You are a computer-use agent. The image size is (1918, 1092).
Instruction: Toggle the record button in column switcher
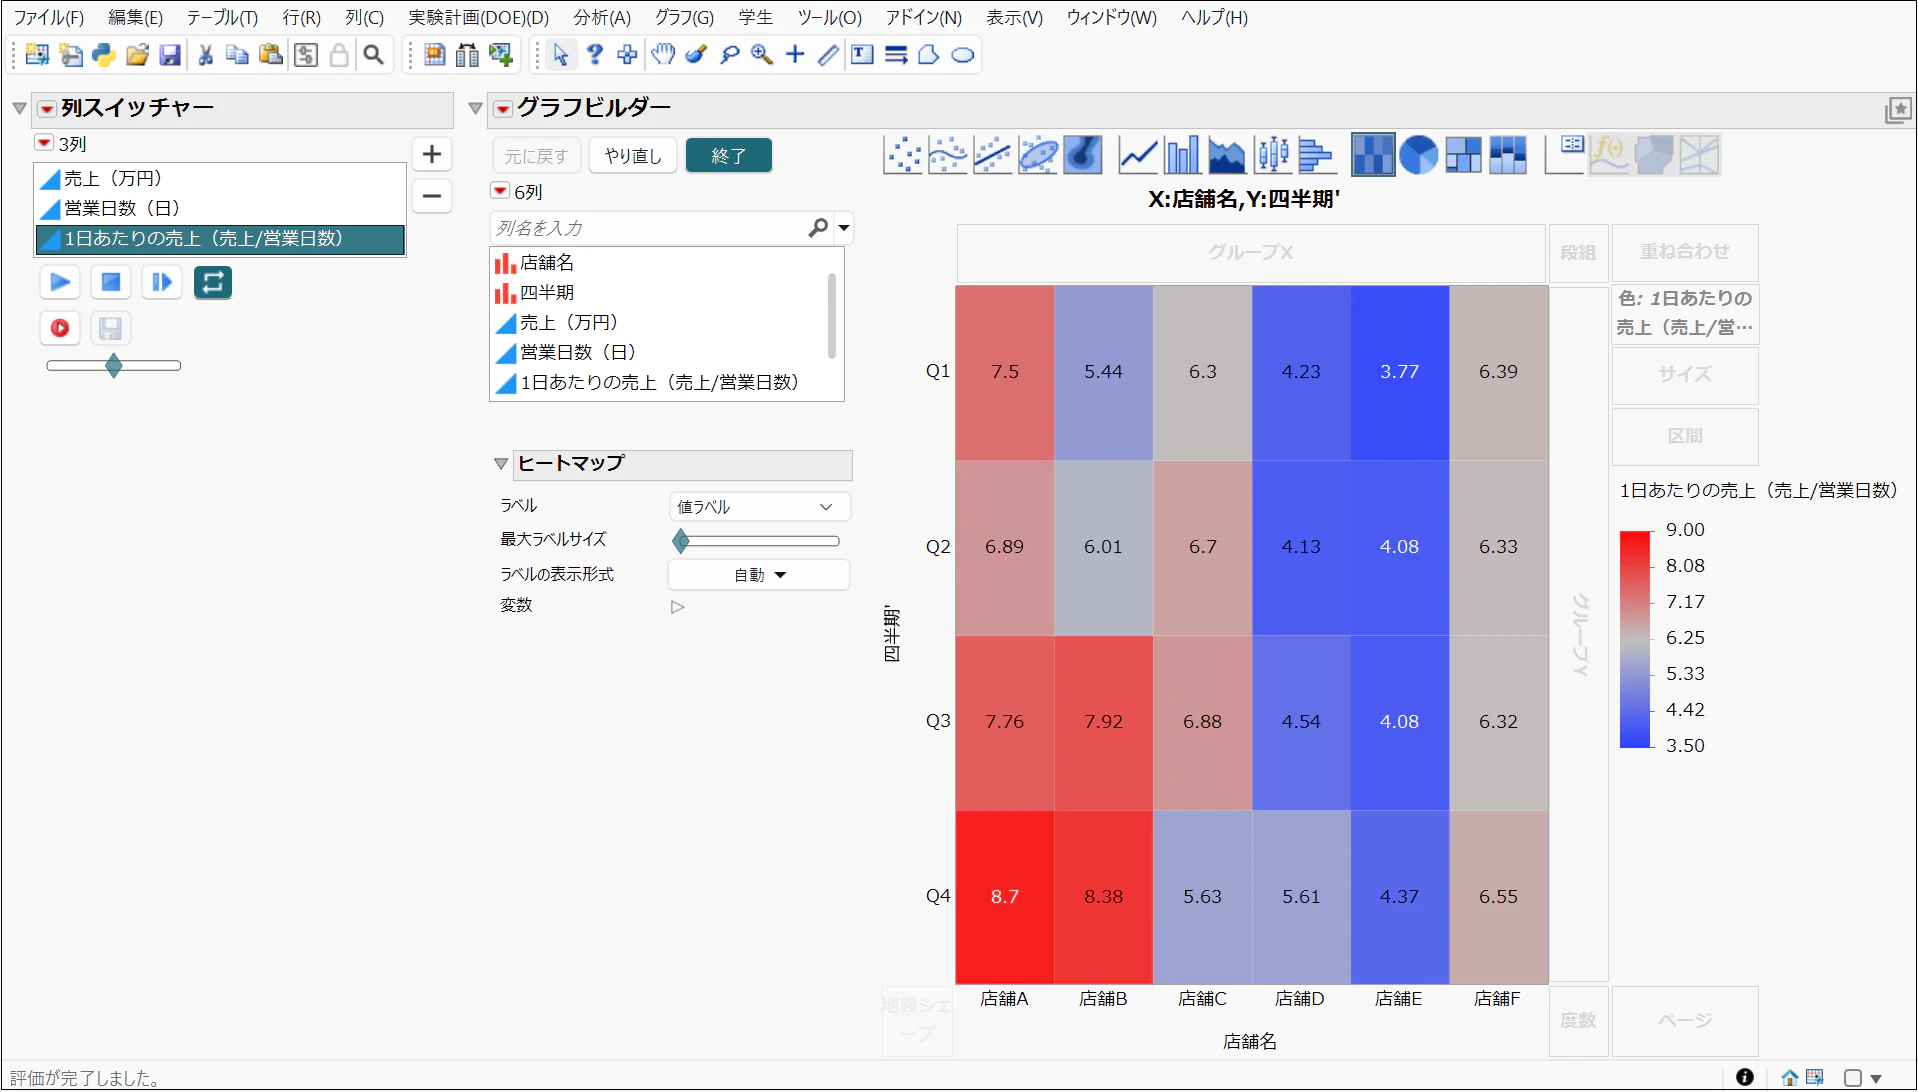point(60,328)
